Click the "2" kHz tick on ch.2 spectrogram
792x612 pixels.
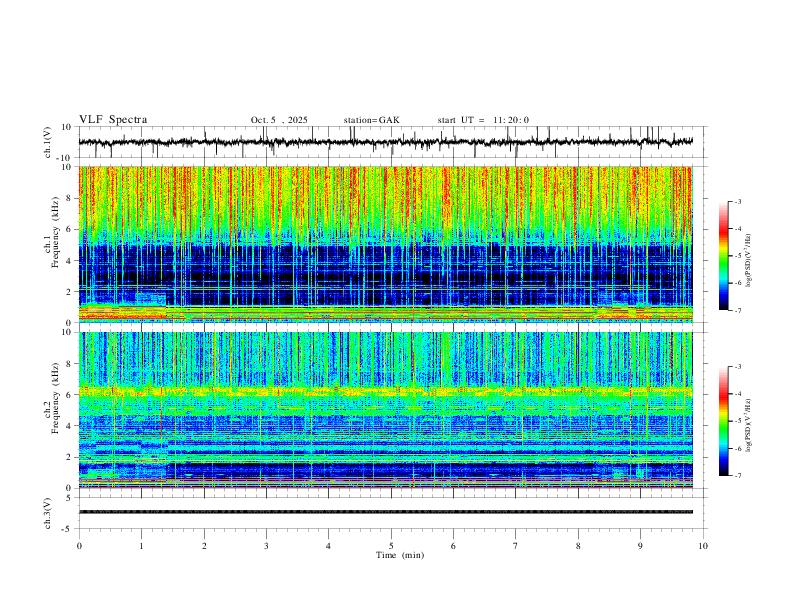point(70,457)
